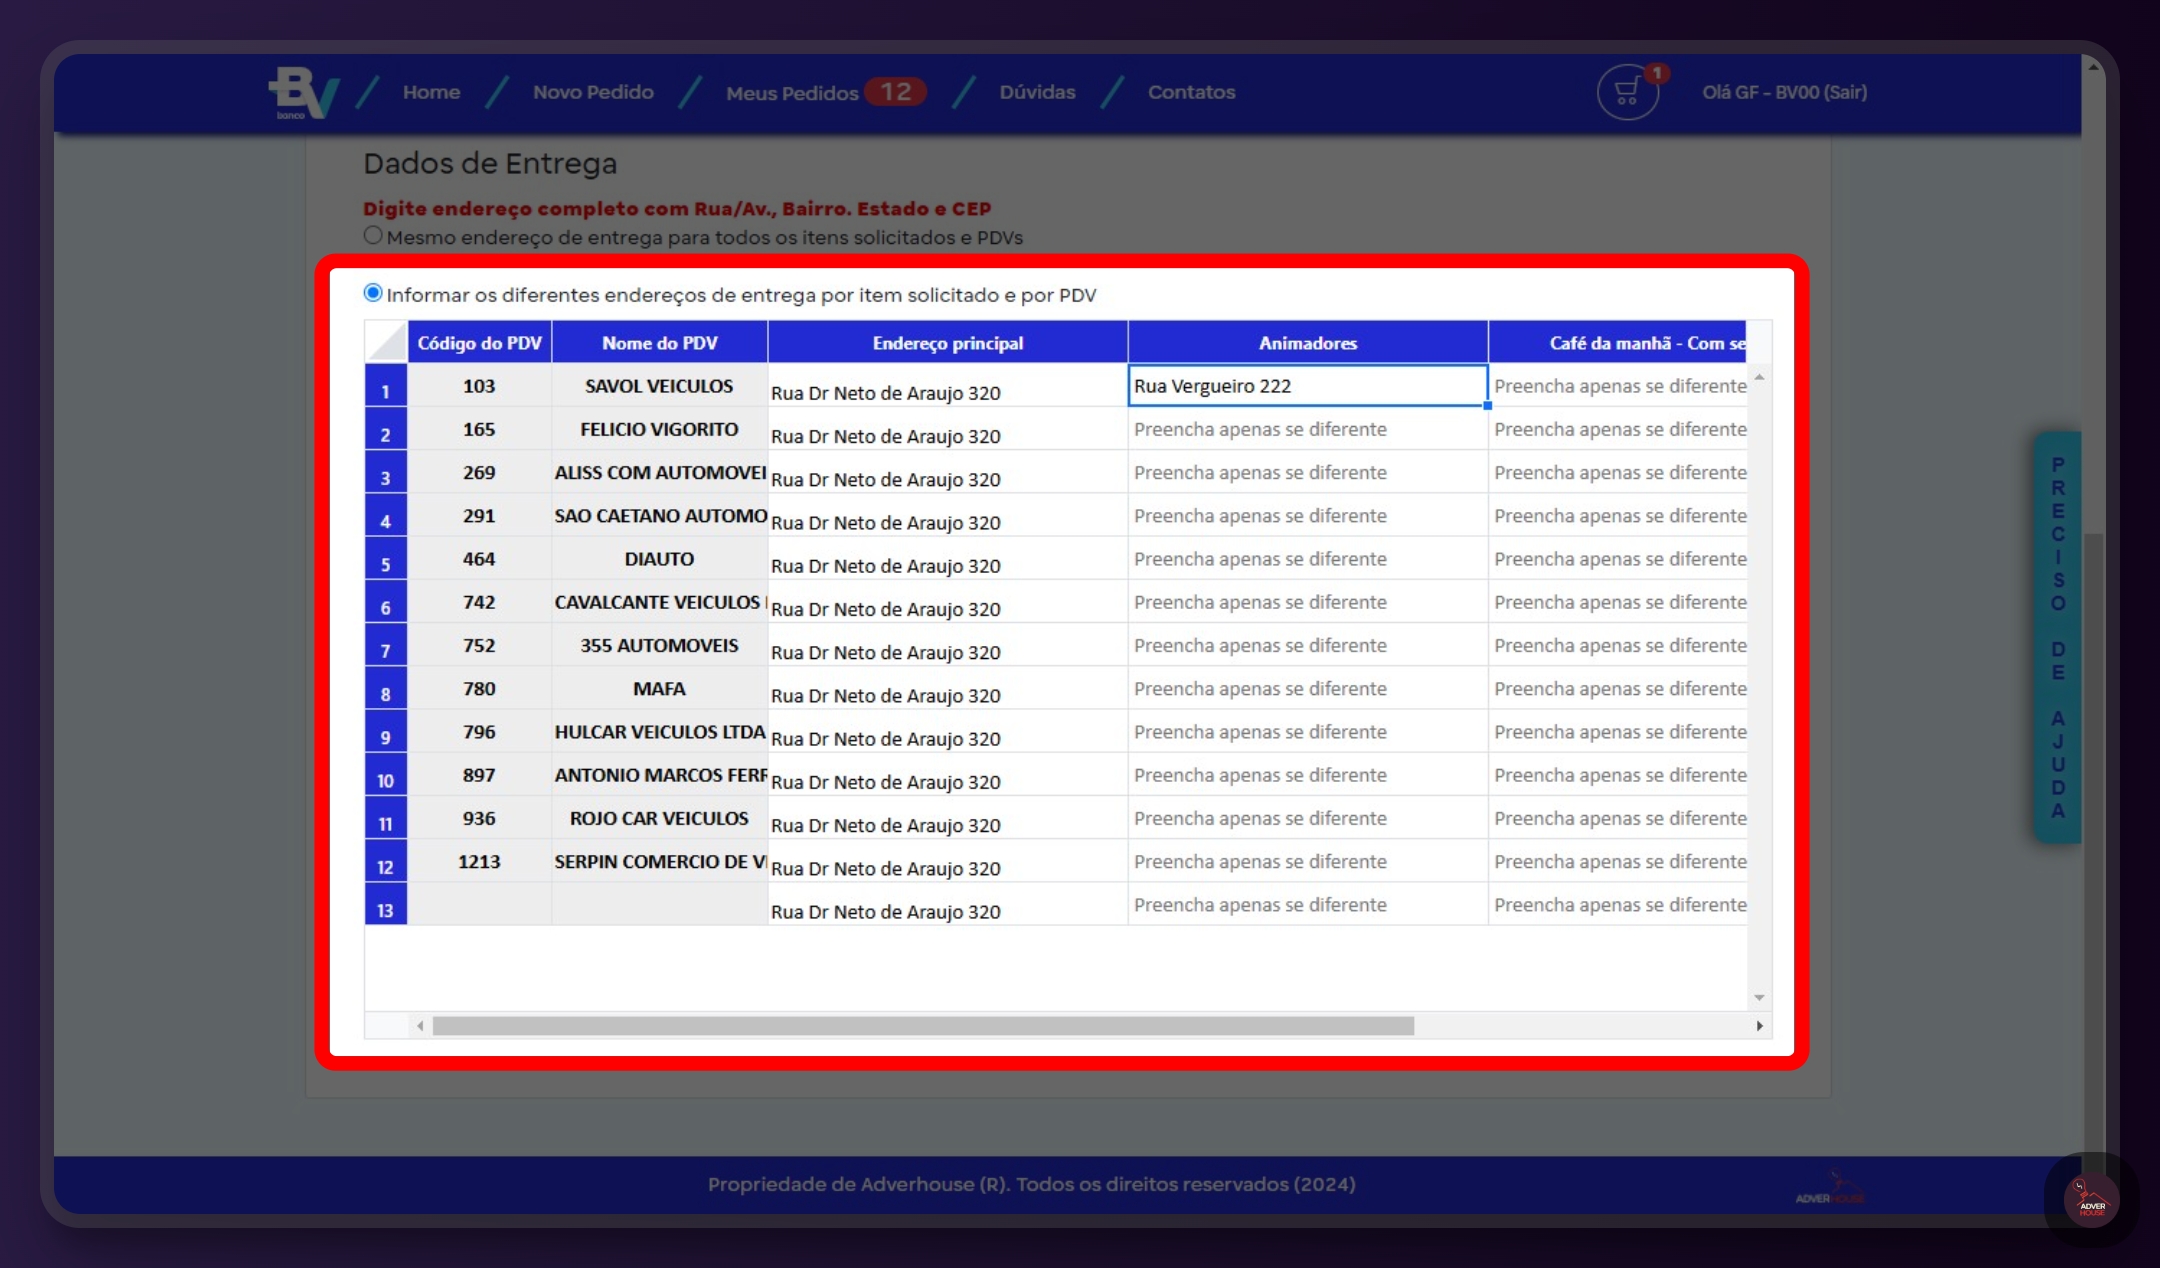Click 'Animadores' column header
Screen dimensions: 2160x1268
(1308, 342)
